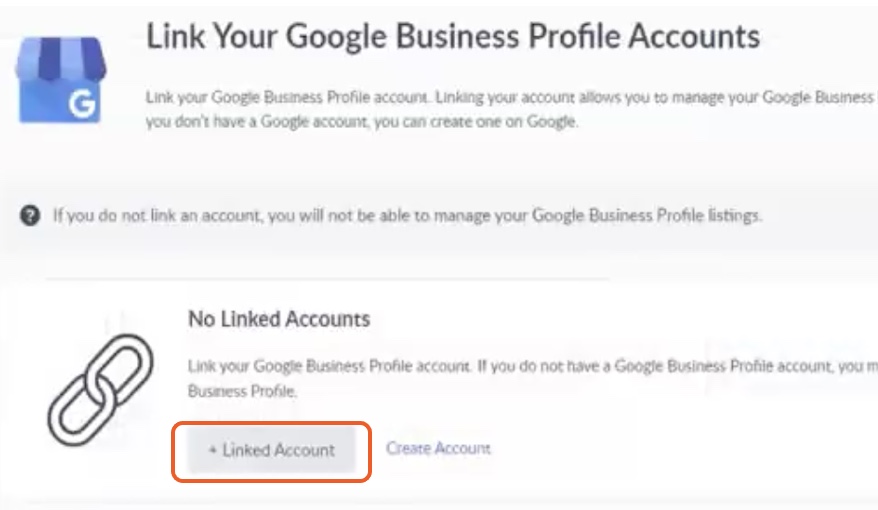Click the striped awning of the store icon
Image resolution: width=878 pixels, height=510 pixels.
coord(60,58)
